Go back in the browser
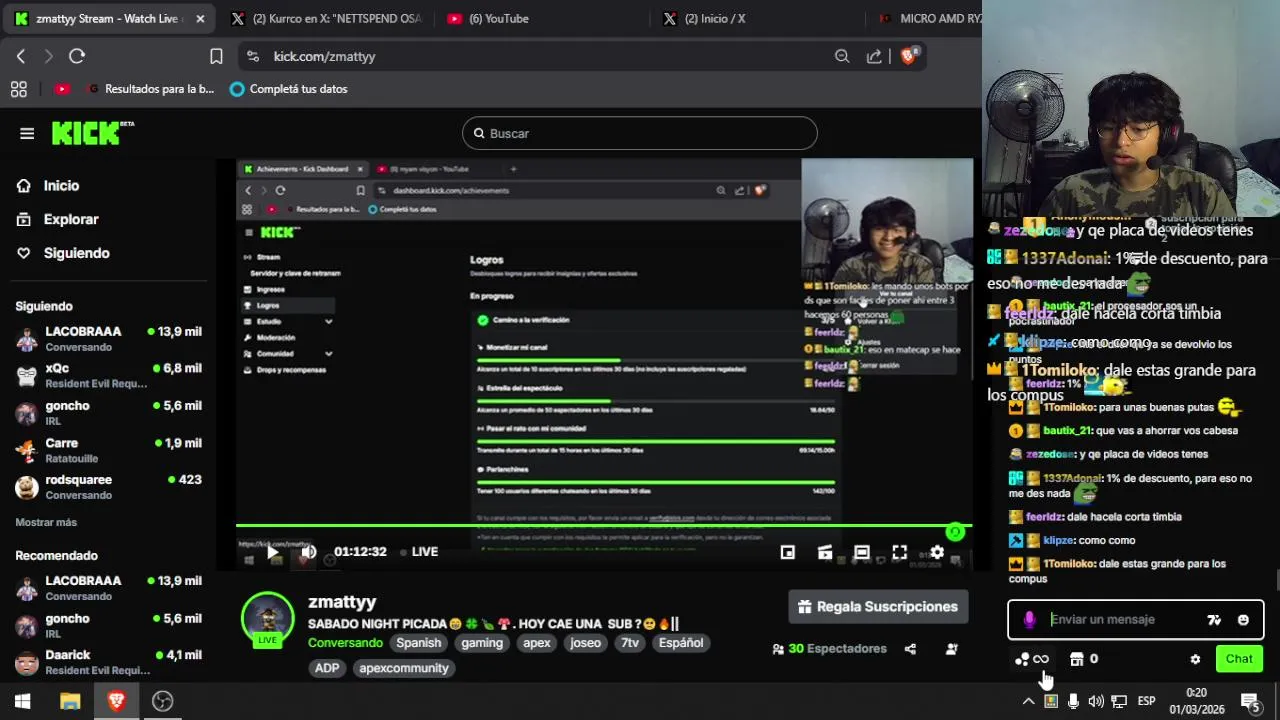The width and height of the screenshot is (1280, 720). click(21, 56)
